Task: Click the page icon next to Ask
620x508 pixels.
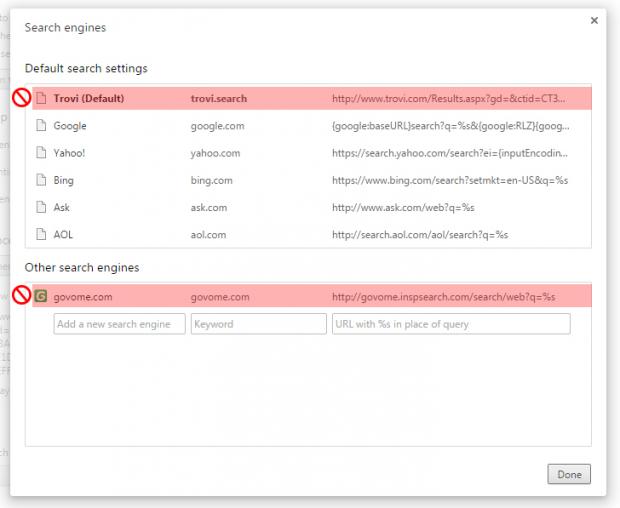Action: coord(41,207)
